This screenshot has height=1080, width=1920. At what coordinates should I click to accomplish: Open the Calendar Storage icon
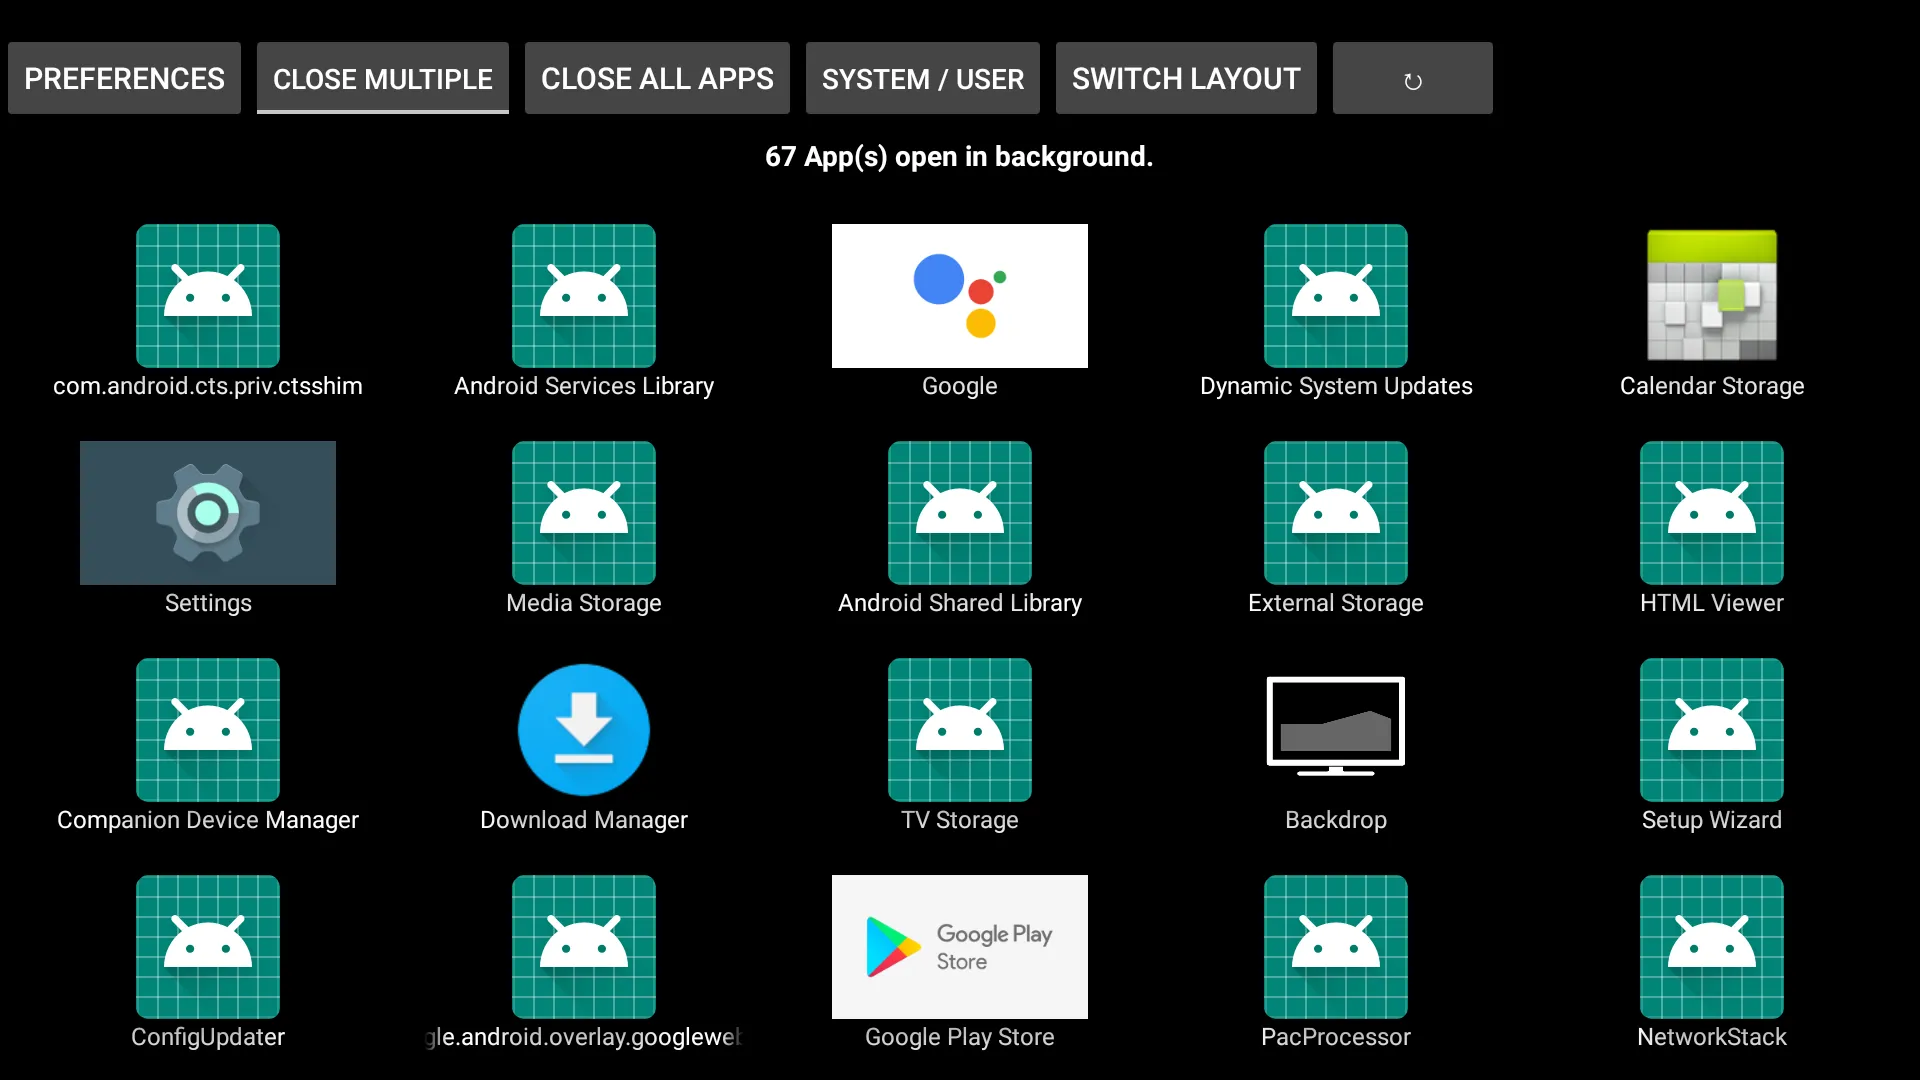[1712, 296]
